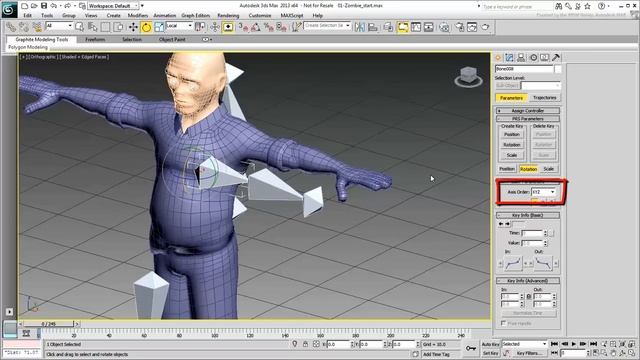Expand the Assign Controller rollout

tap(528, 111)
